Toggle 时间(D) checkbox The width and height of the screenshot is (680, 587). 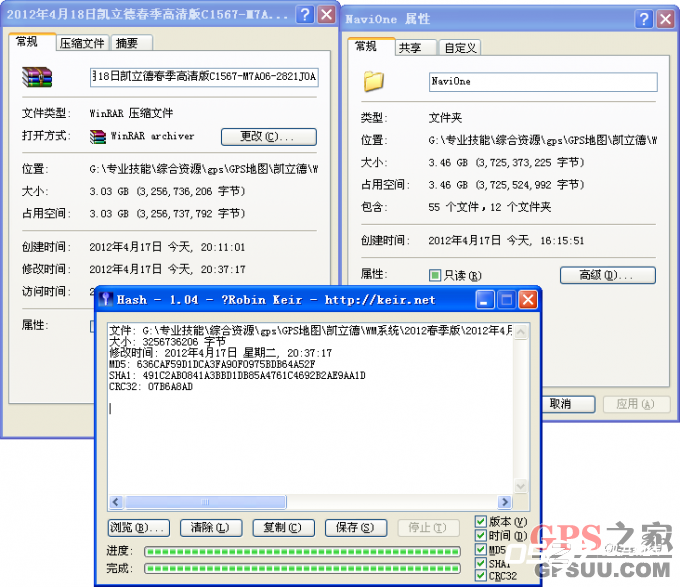coord(481,535)
